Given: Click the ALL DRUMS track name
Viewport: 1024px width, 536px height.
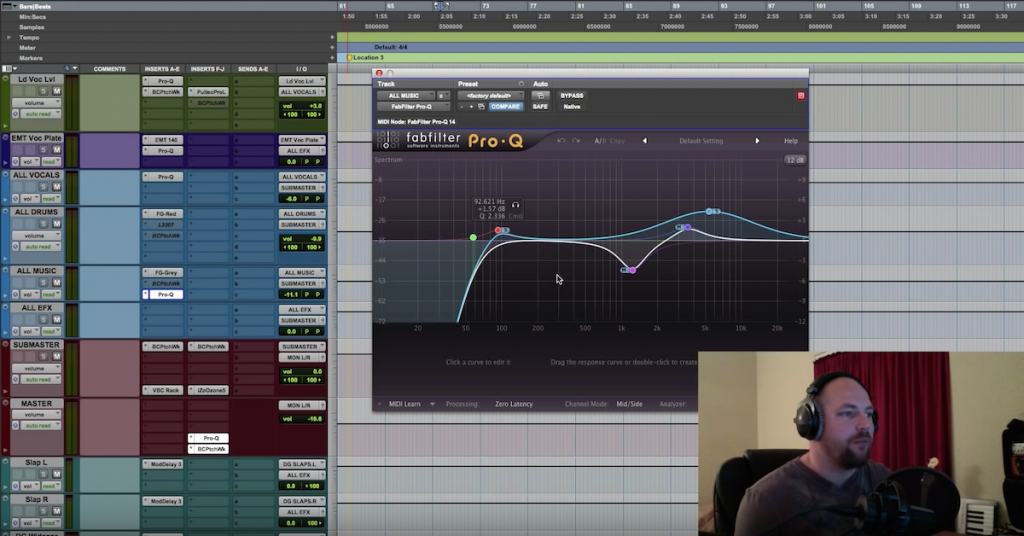Looking at the screenshot, I should (x=37, y=212).
